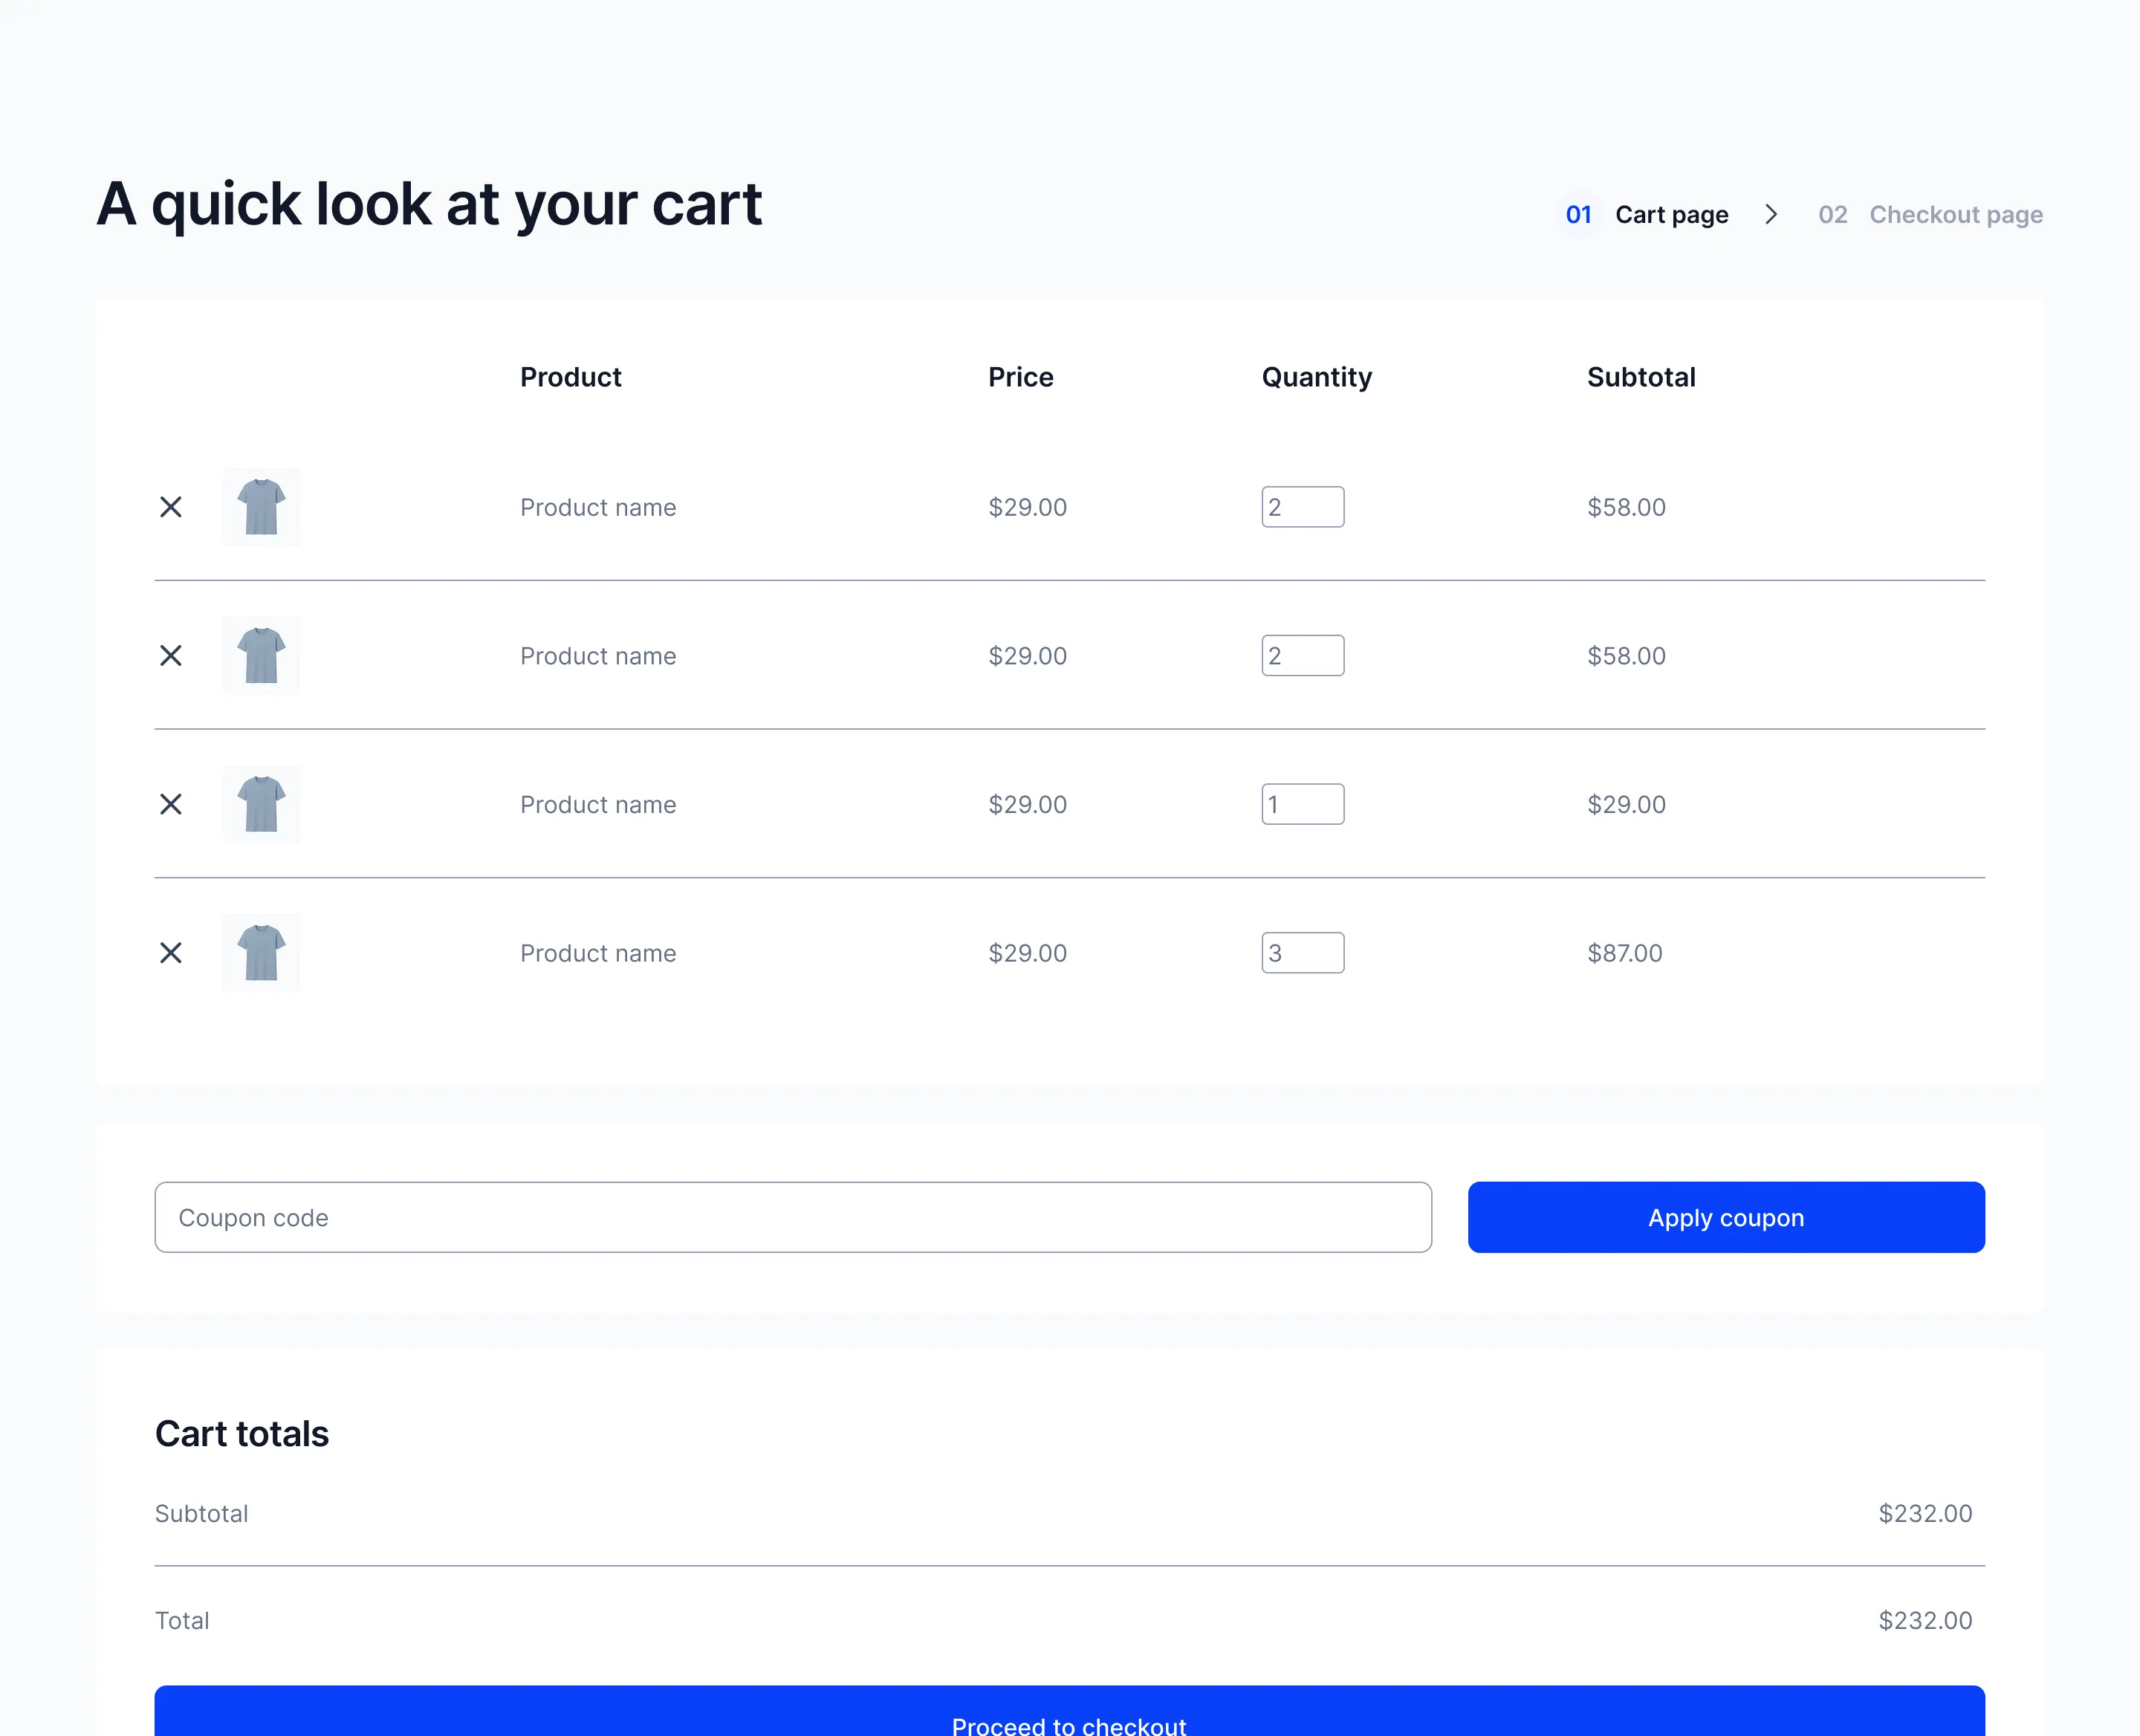Click the Quantity column header
Image resolution: width=2140 pixels, height=1736 pixels.
[x=1316, y=378]
